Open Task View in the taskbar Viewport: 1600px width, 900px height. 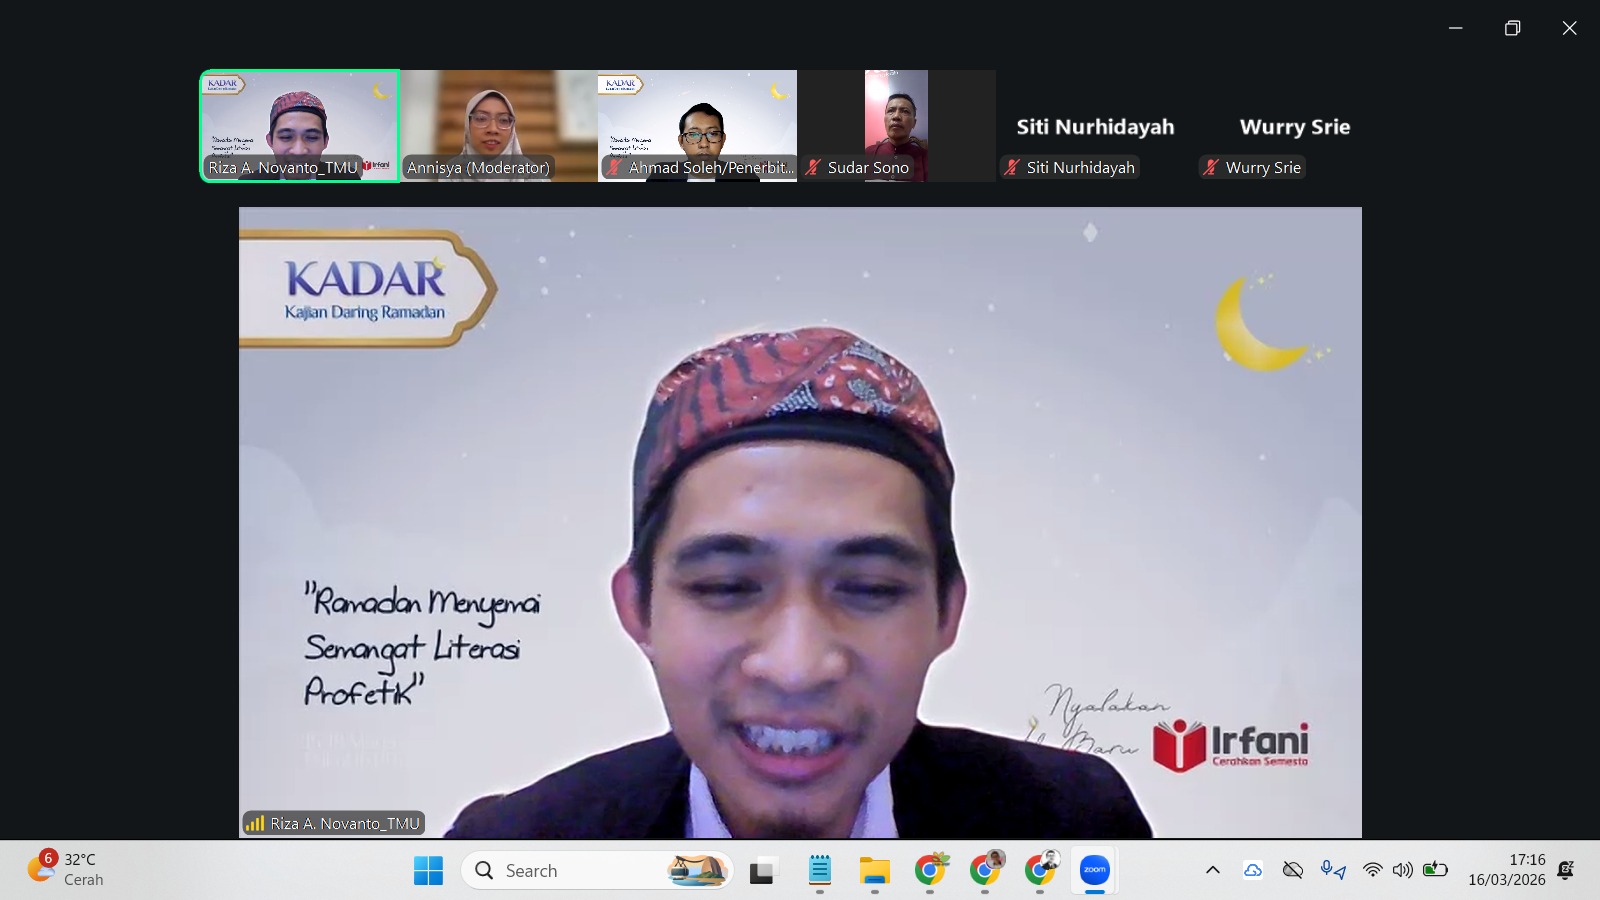tap(764, 871)
